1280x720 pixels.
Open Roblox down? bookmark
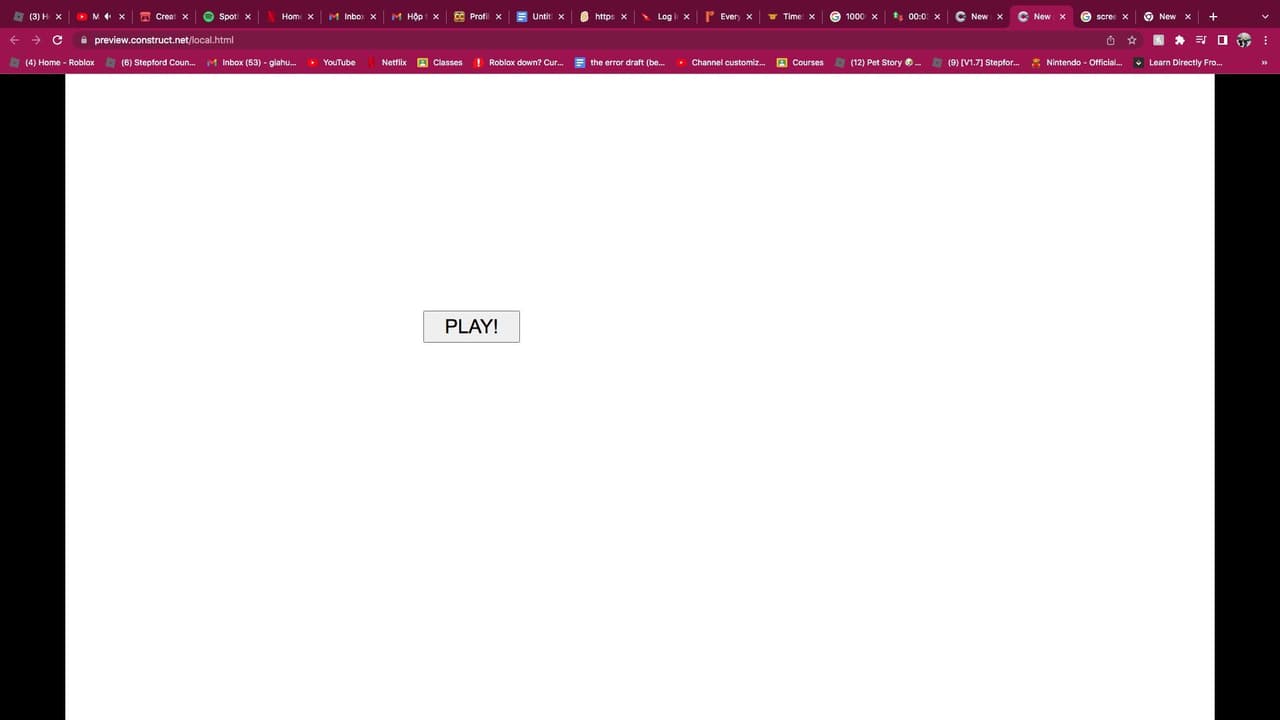pos(518,62)
